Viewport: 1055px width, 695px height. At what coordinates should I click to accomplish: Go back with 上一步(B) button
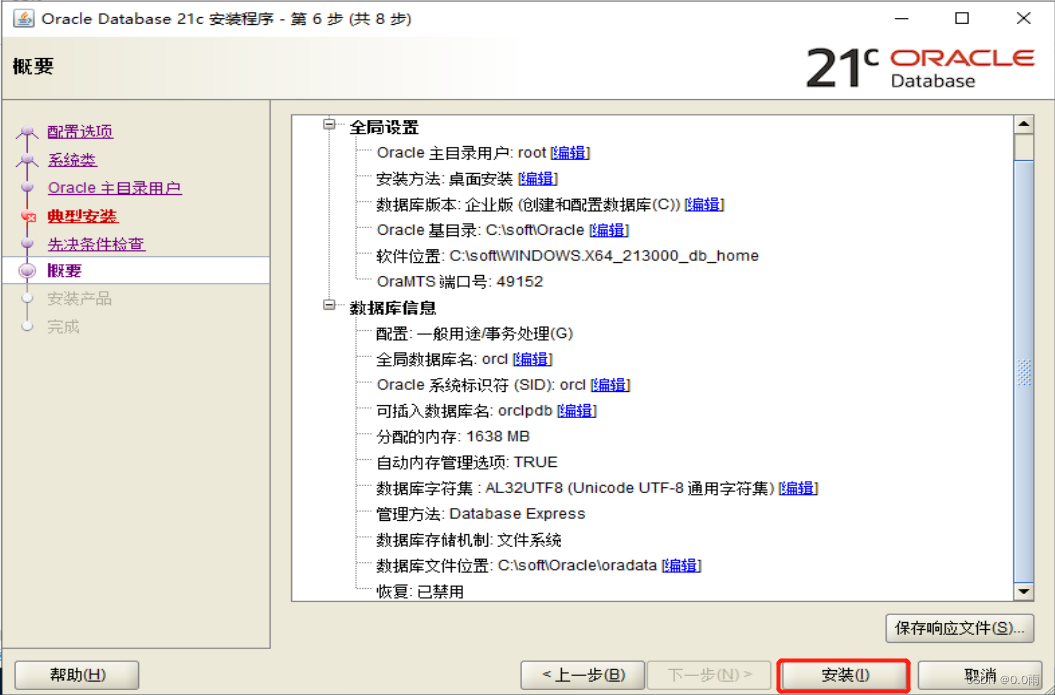click(583, 675)
